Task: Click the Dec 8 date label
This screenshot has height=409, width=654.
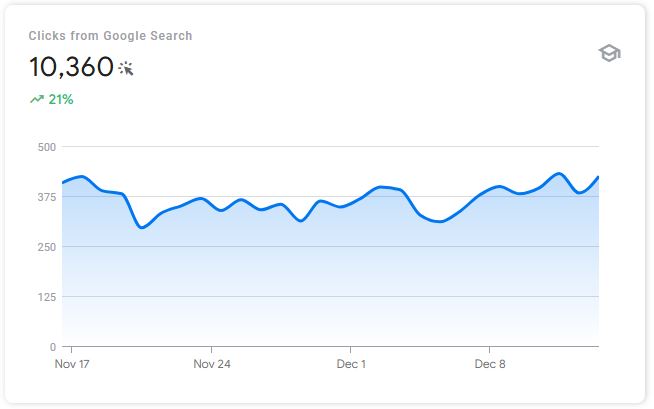Action: [489, 364]
